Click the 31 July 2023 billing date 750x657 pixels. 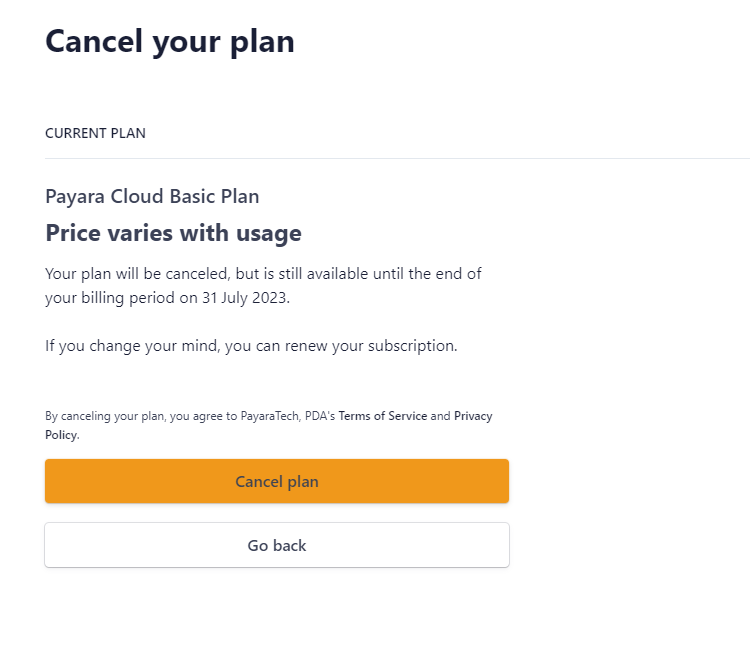[x=245, y=298]
